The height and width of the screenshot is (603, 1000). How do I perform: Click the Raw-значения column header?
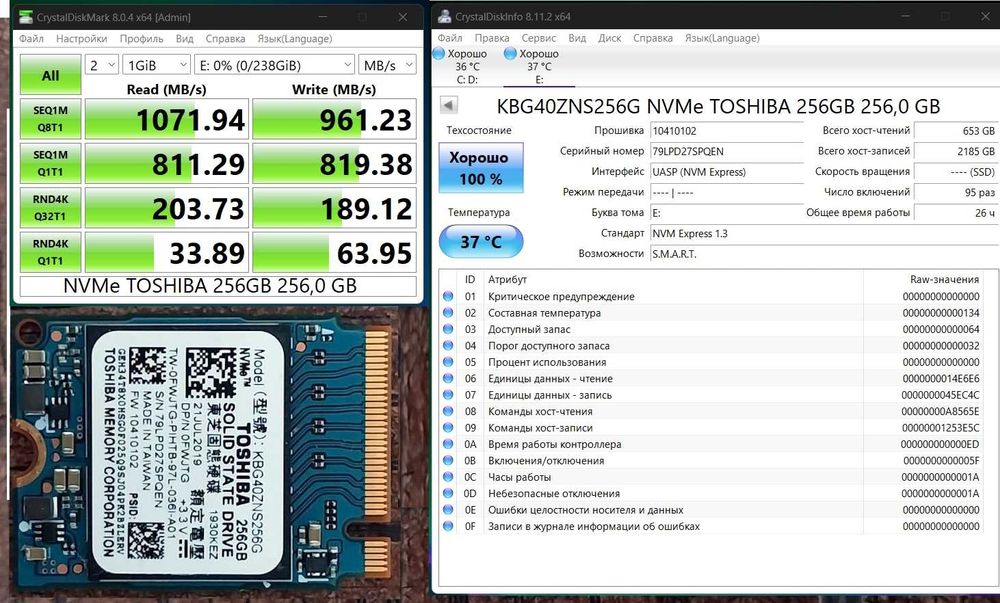[944, 279]
